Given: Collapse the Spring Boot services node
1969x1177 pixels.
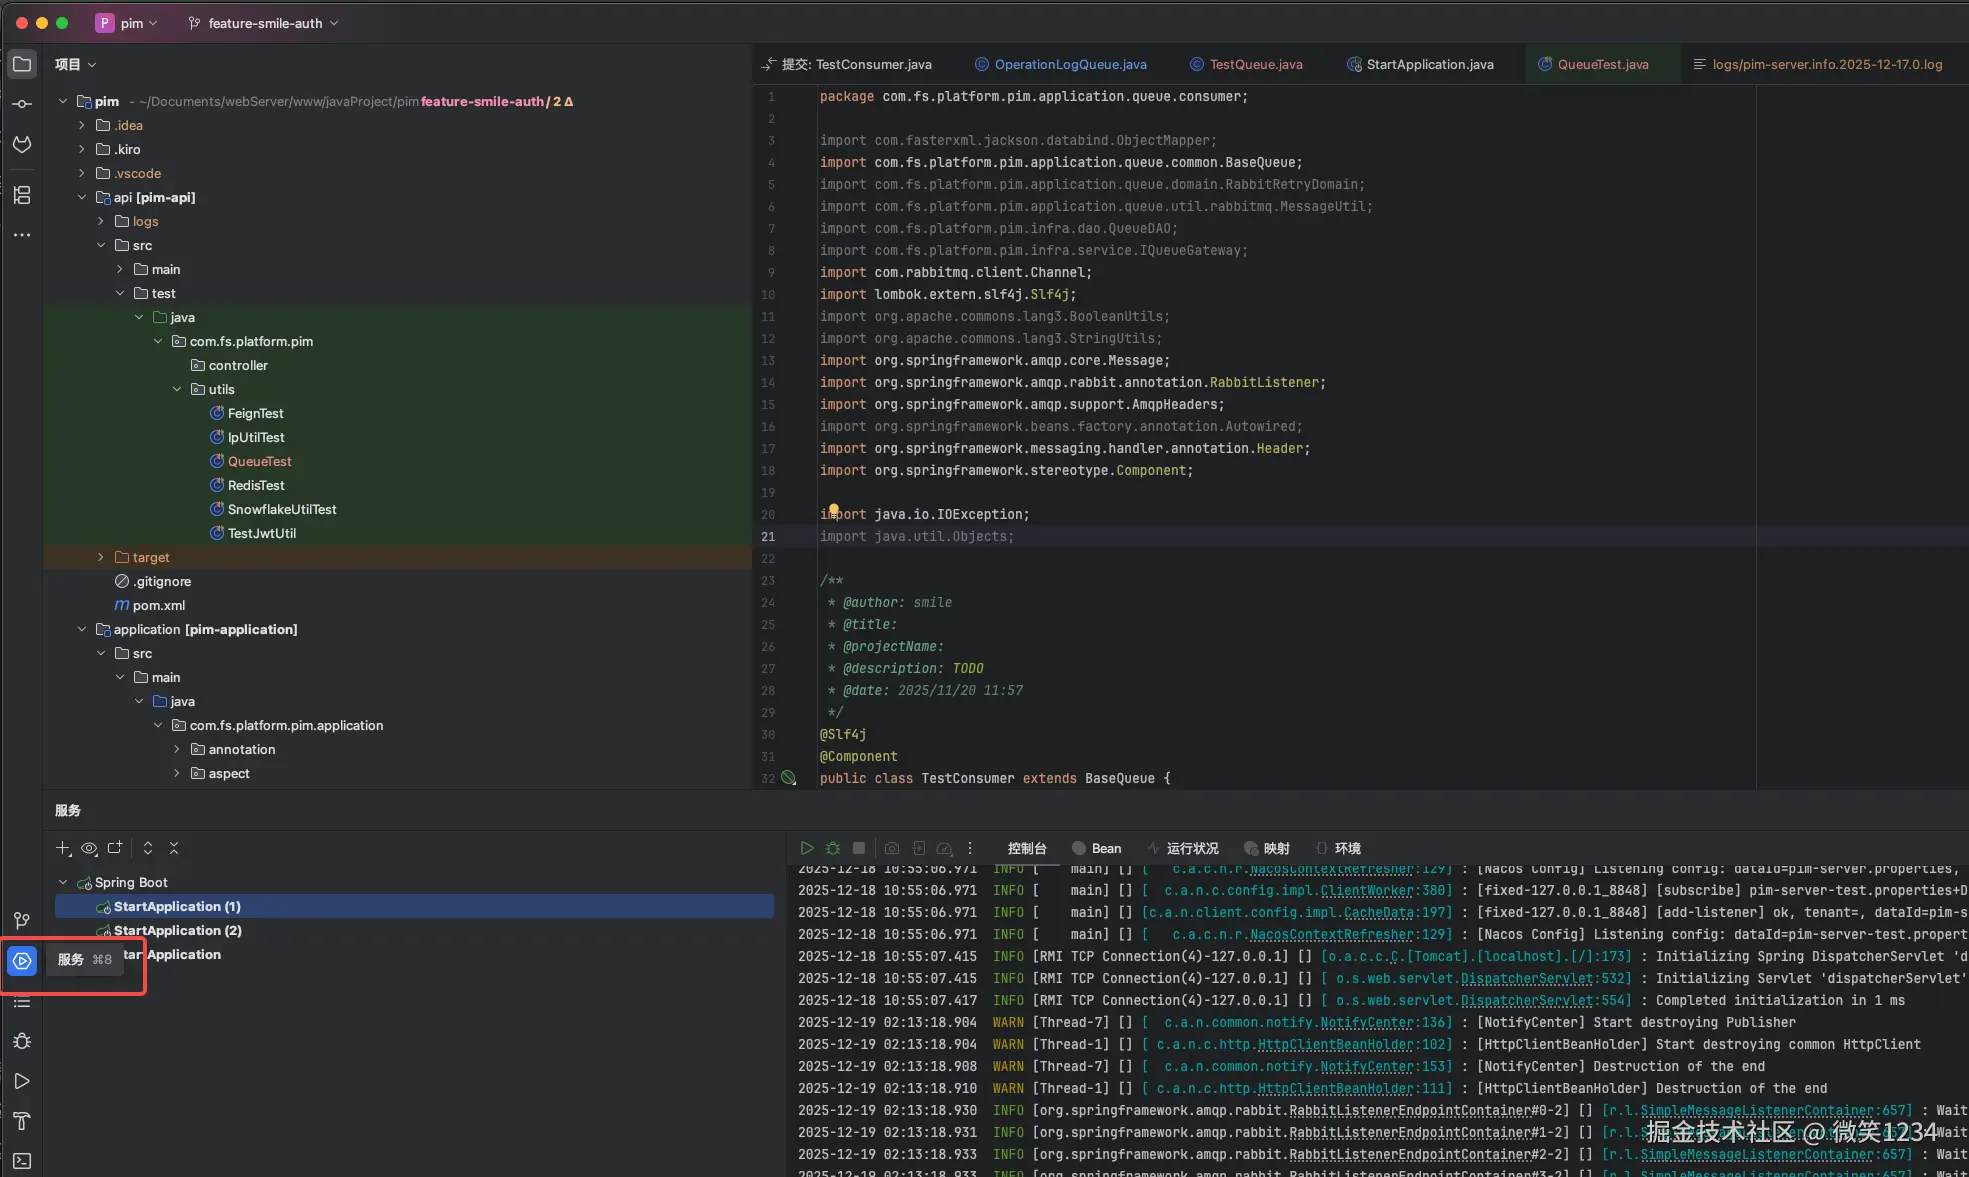Looking at the screenshot, I should pos(63,882).
